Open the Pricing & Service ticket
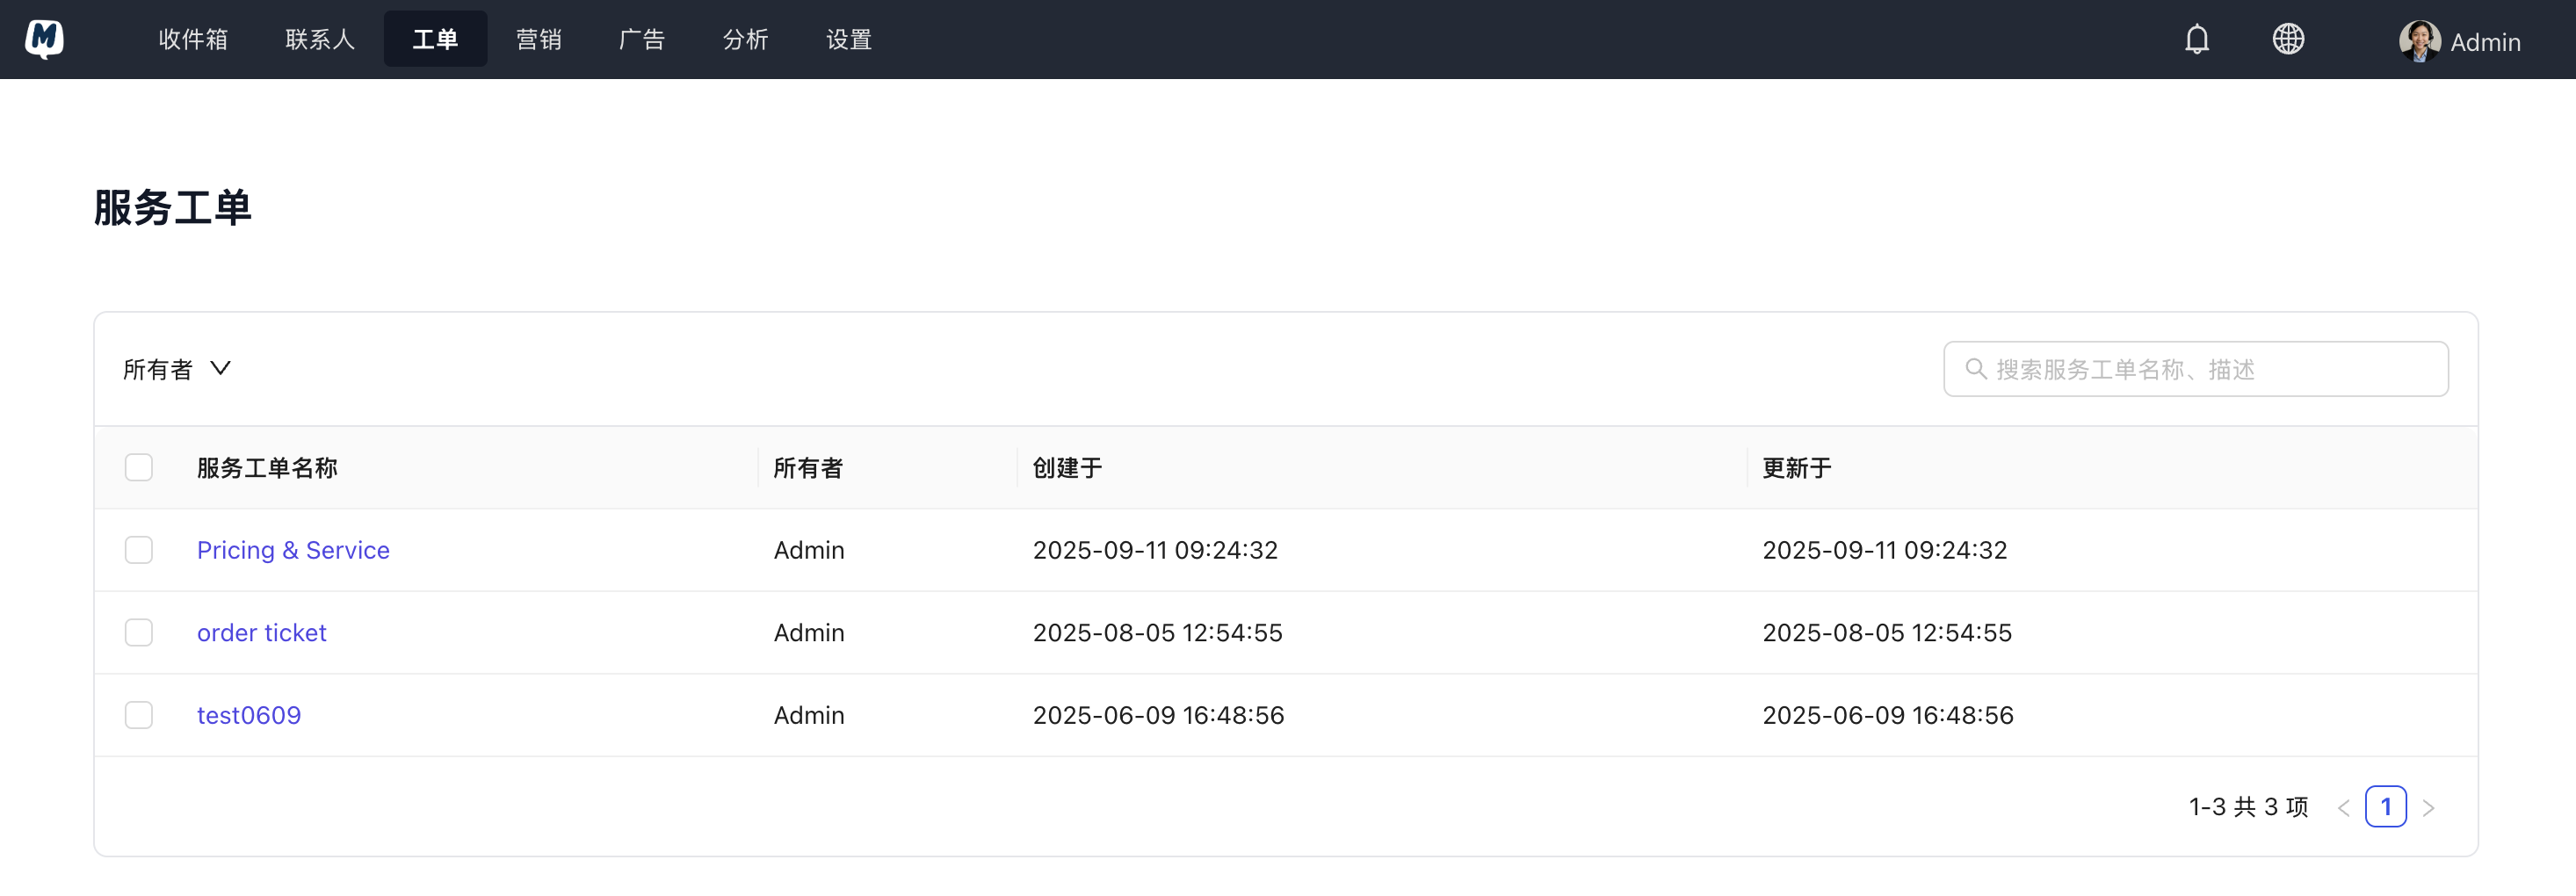The width and height of the screenshot is (2576, 896). pyautogui.click(x=293, y=549)
